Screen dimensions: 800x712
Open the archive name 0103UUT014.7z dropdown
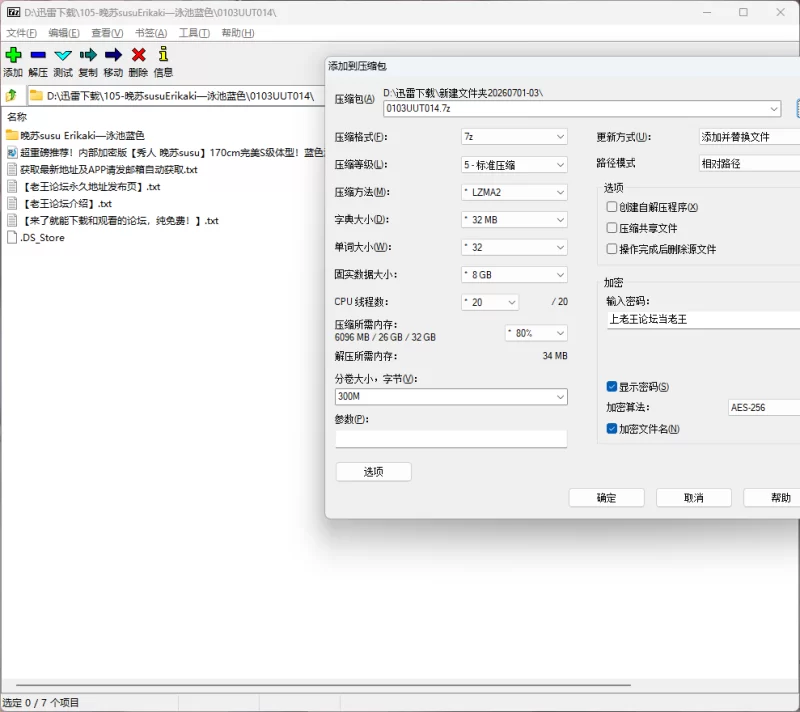point(582,109)
